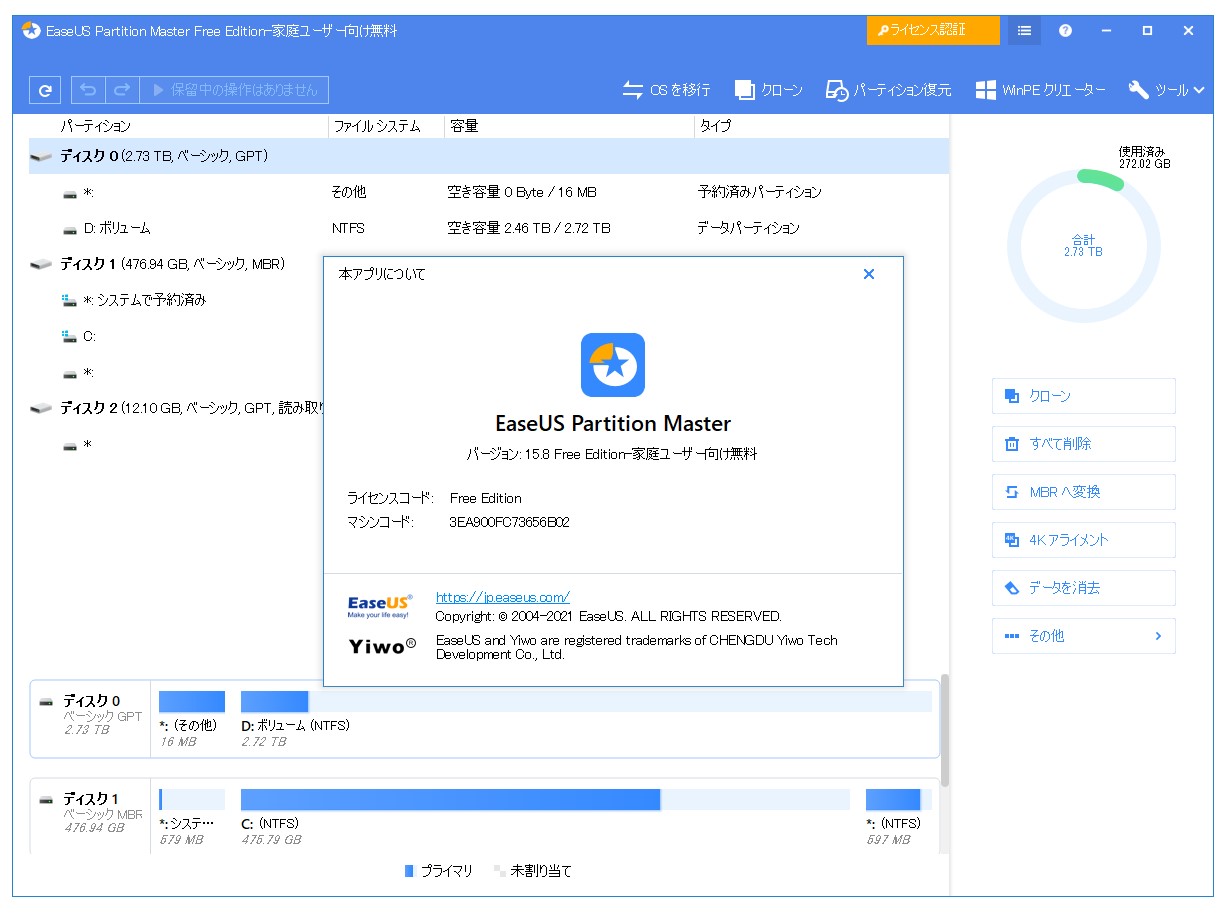
Task: Choose パーティション復元 from the toolbar
Action: tap(837, 89)
